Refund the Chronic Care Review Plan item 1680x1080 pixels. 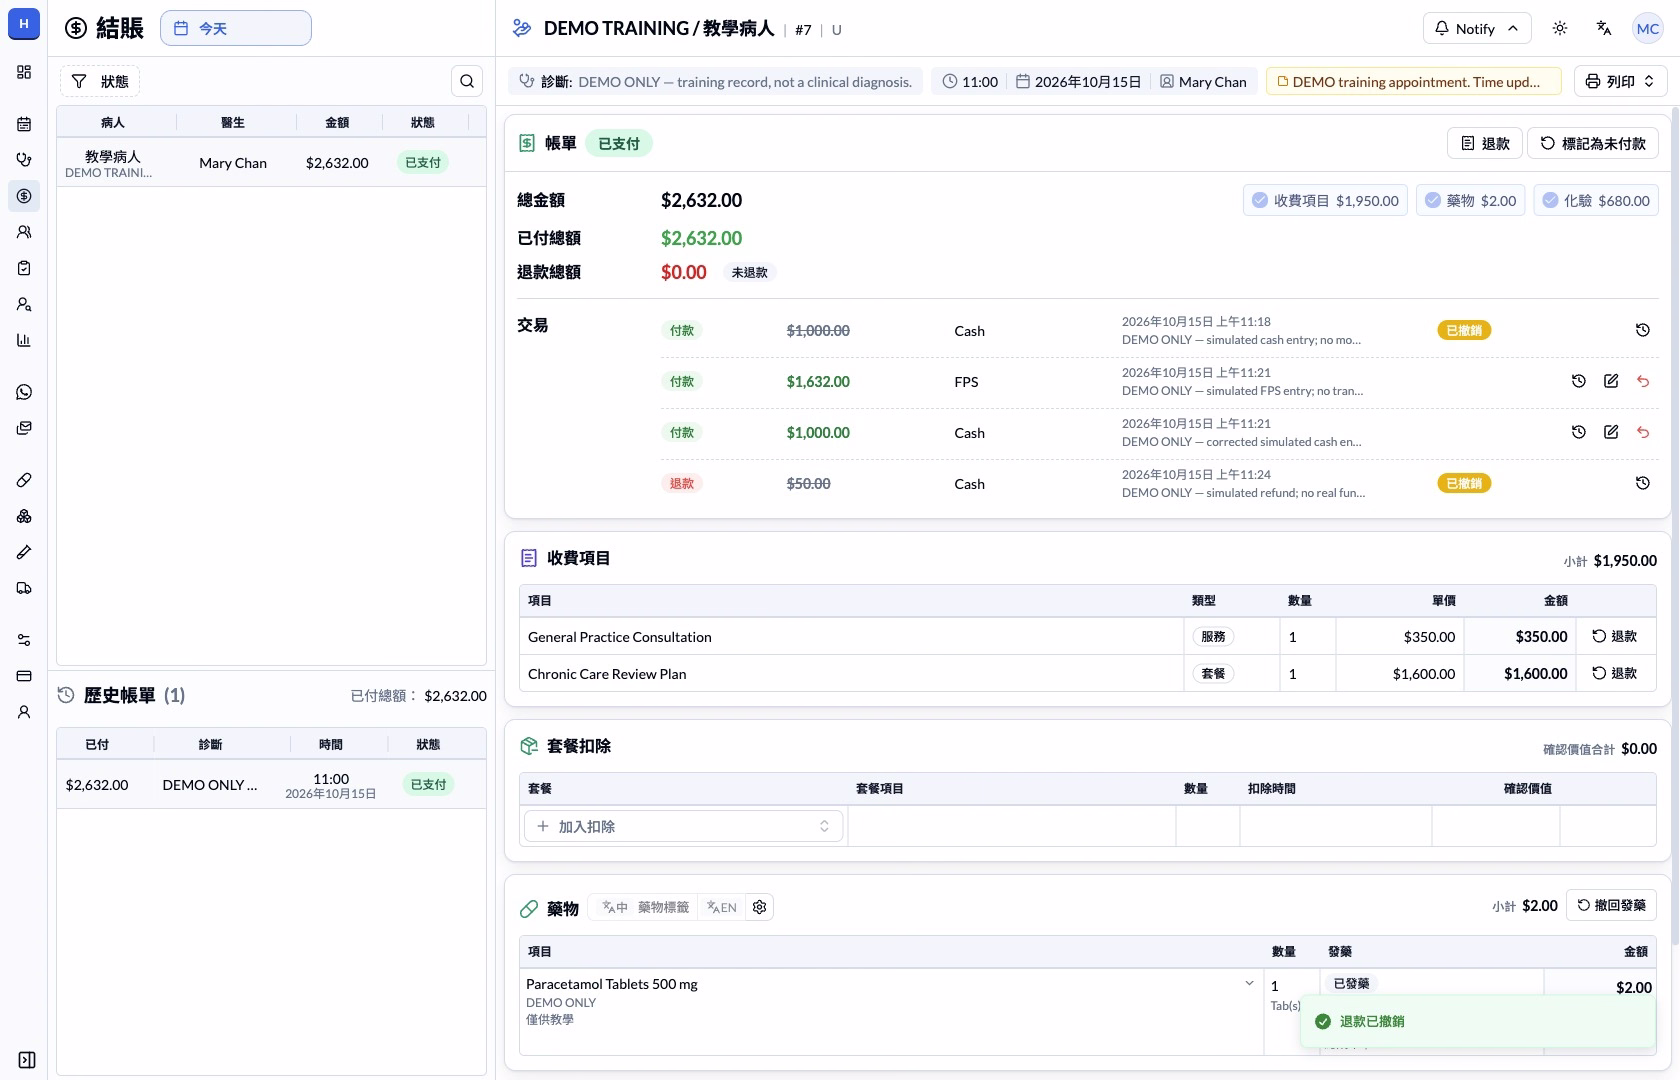[x=1615, y=673]
